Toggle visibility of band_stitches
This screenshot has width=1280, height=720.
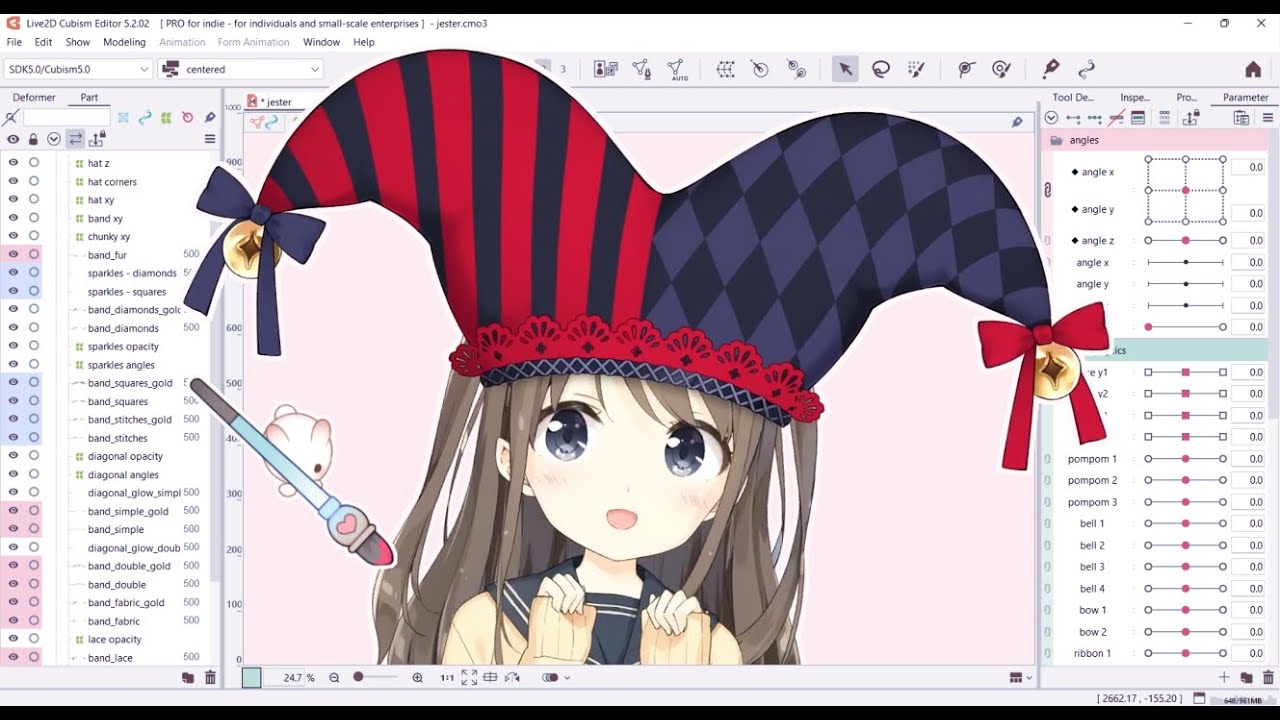coord(13,437)
